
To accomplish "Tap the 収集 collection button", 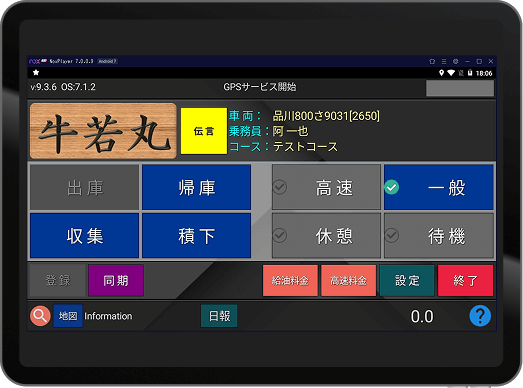I will click(84, 236).
